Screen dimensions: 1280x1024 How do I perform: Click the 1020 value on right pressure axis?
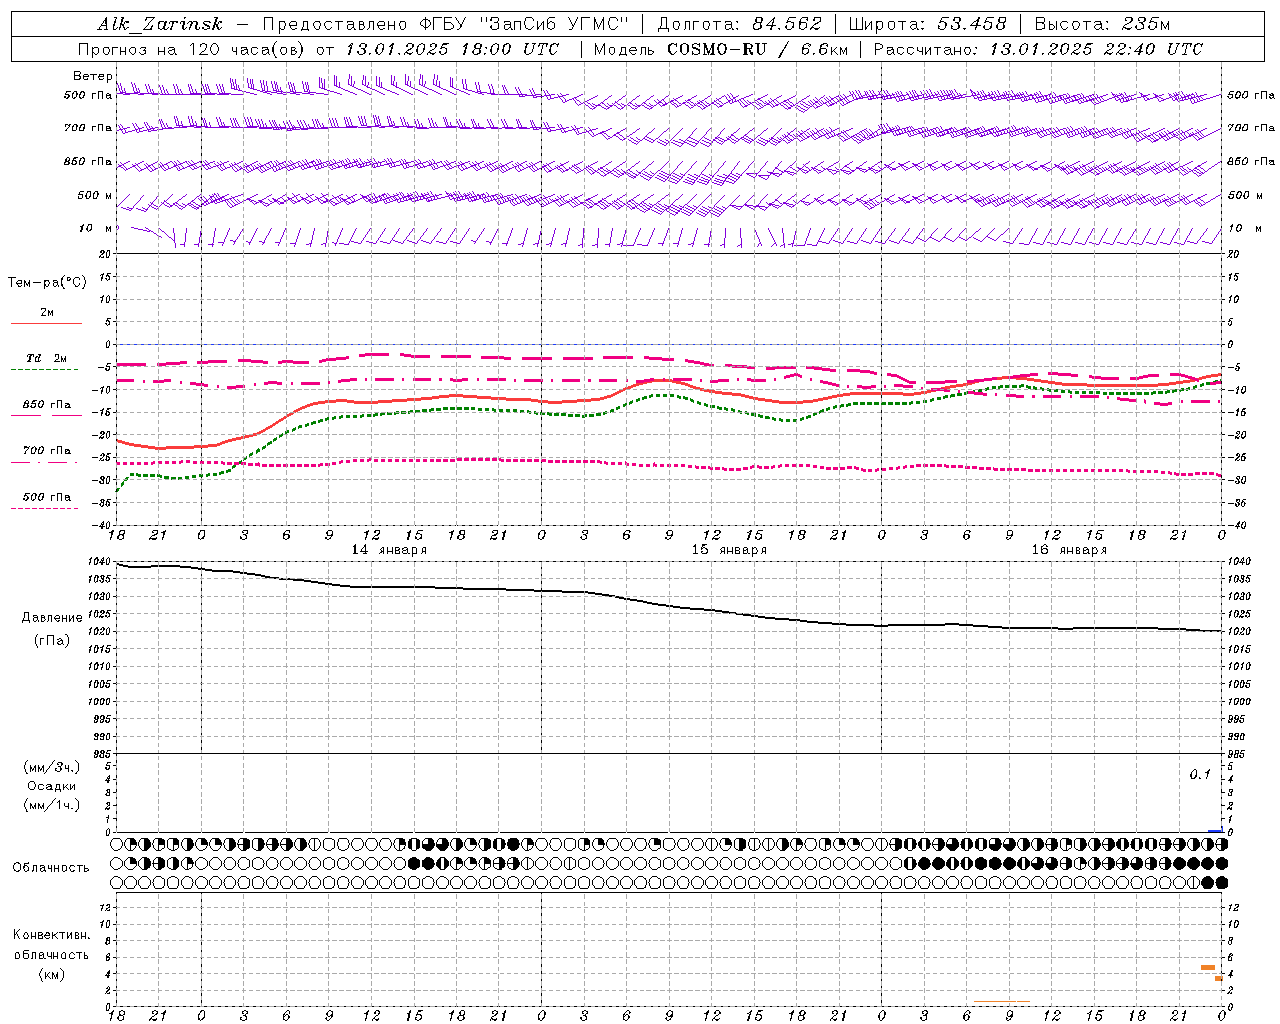[x=1238, y=632]
